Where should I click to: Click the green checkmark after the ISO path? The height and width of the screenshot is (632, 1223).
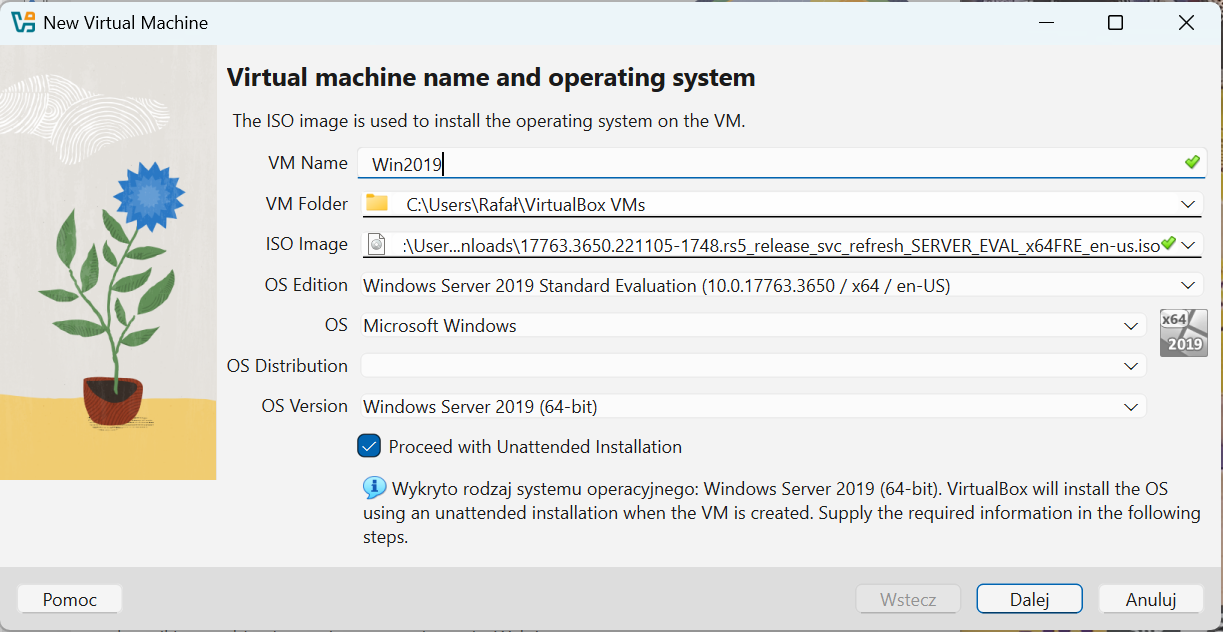pos(1166,244)
